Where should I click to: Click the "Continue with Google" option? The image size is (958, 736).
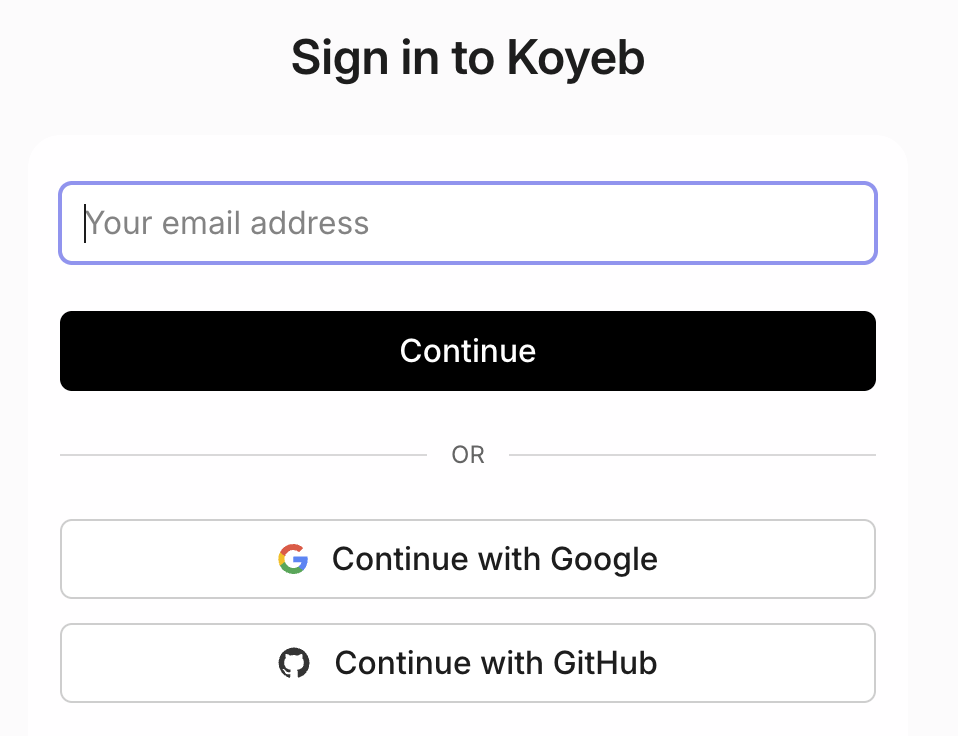[x=468, y=559]
